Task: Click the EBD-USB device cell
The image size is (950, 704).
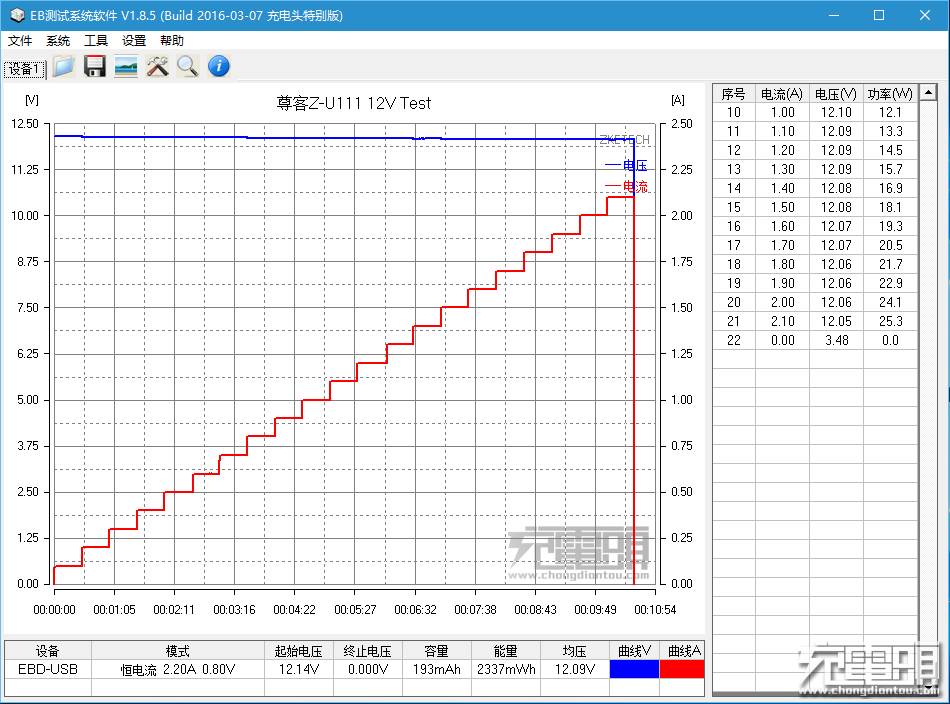Action: [48, 669]
